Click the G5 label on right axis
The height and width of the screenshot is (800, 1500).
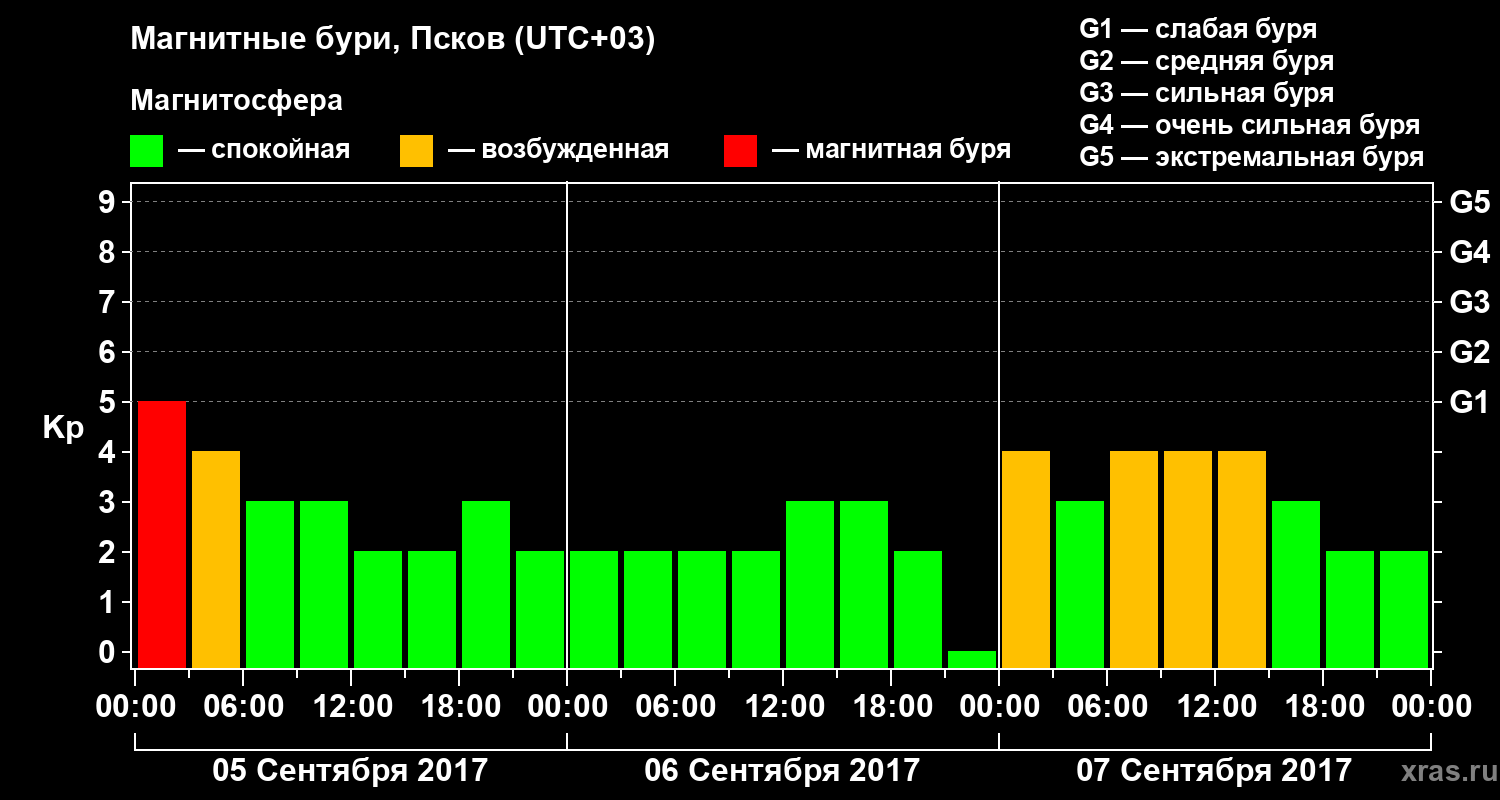tap(1470, 202)
